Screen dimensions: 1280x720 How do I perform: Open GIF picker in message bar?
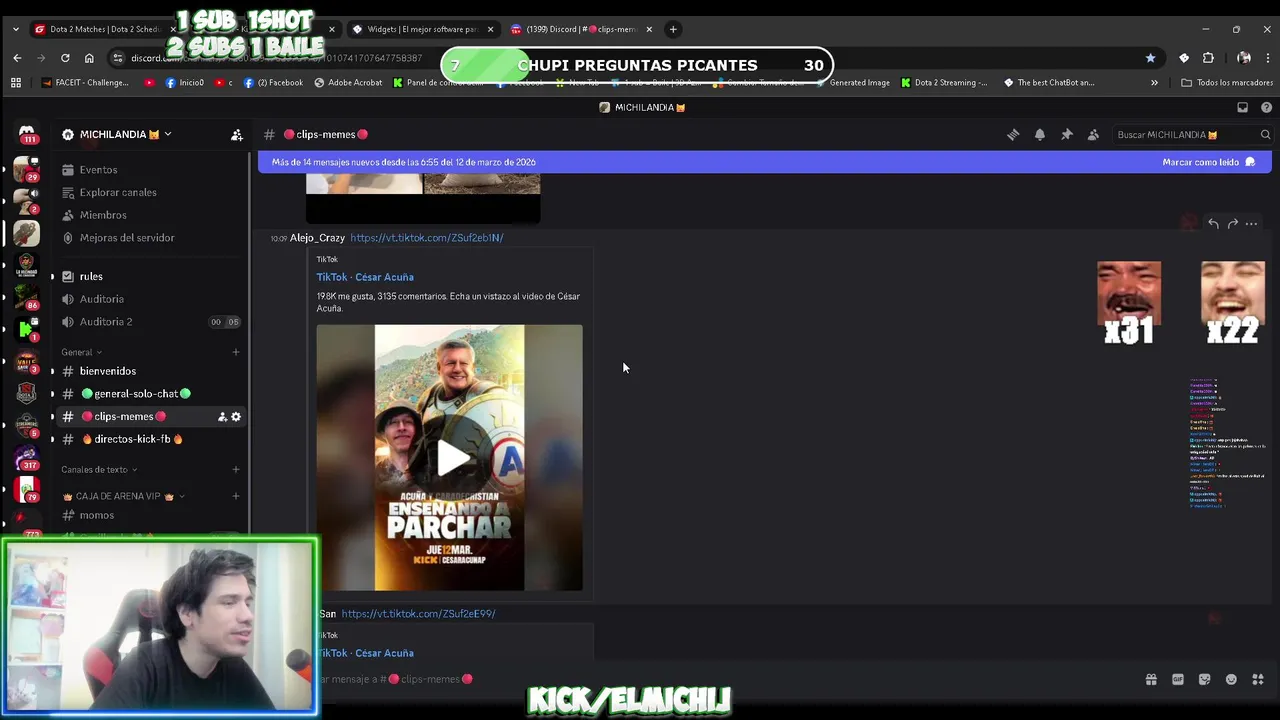(1178, 679)
